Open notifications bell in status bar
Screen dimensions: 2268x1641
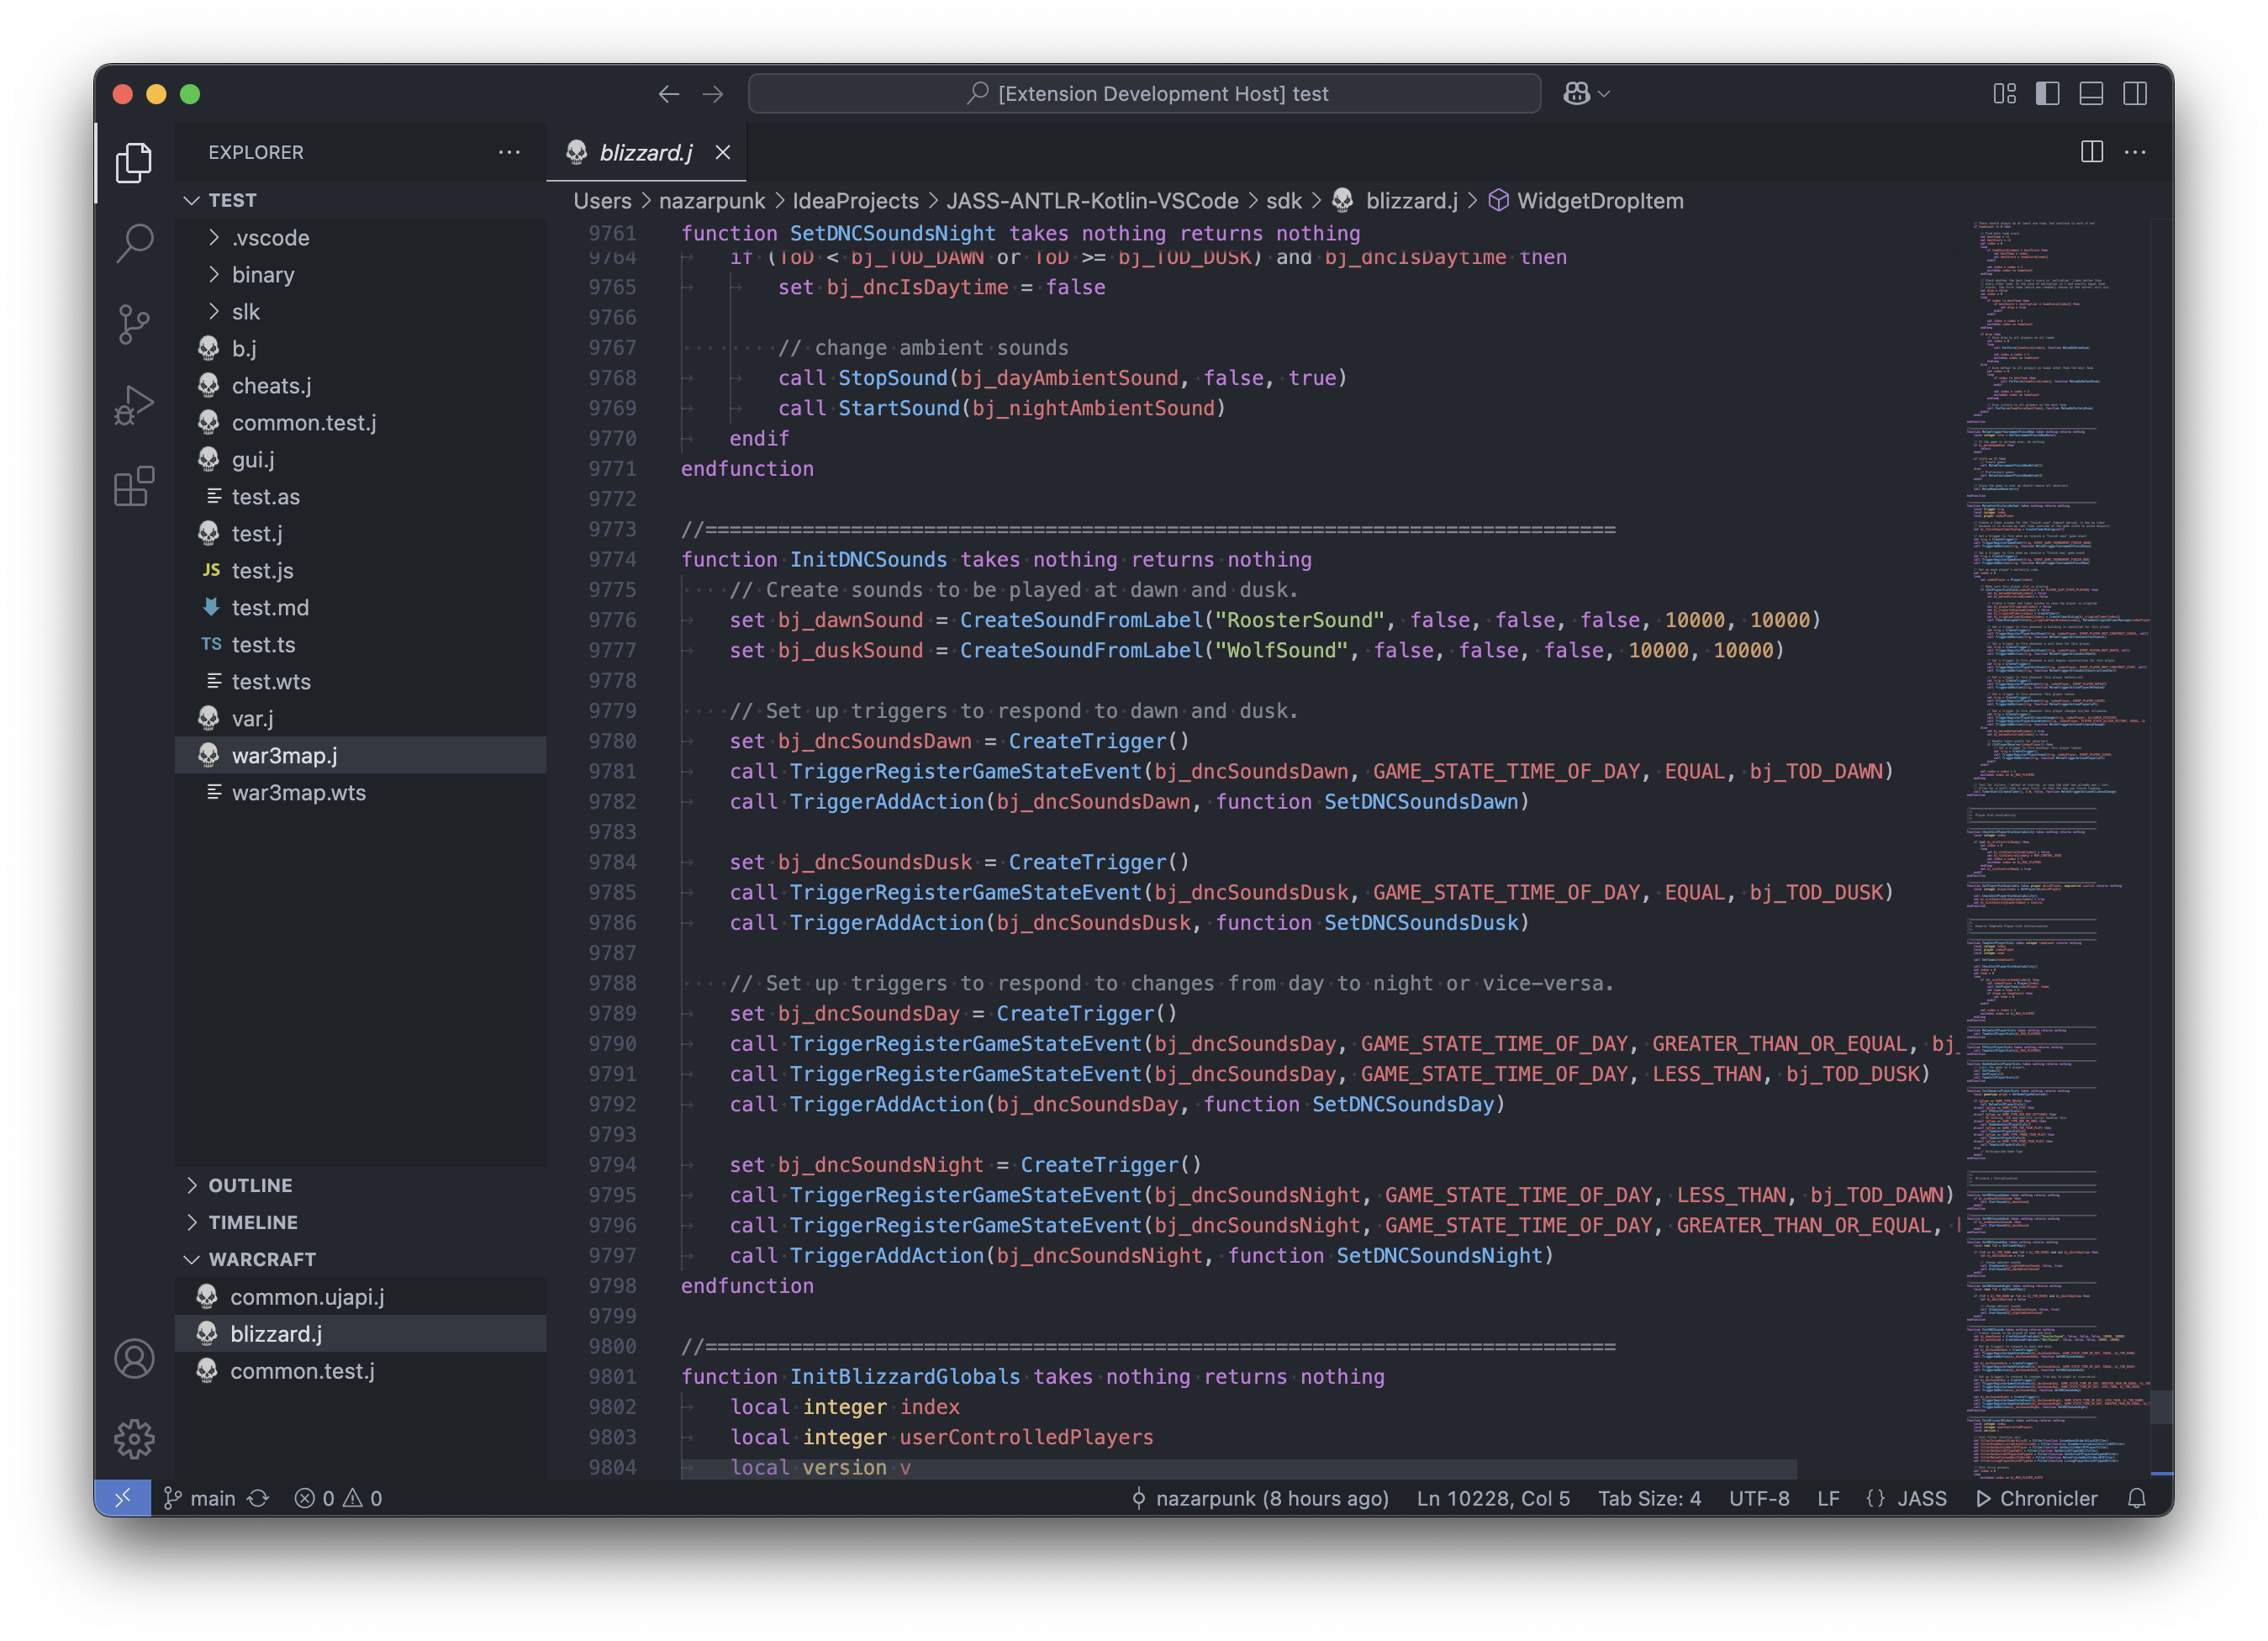pyautogui.click(x=2136, y=1498)
